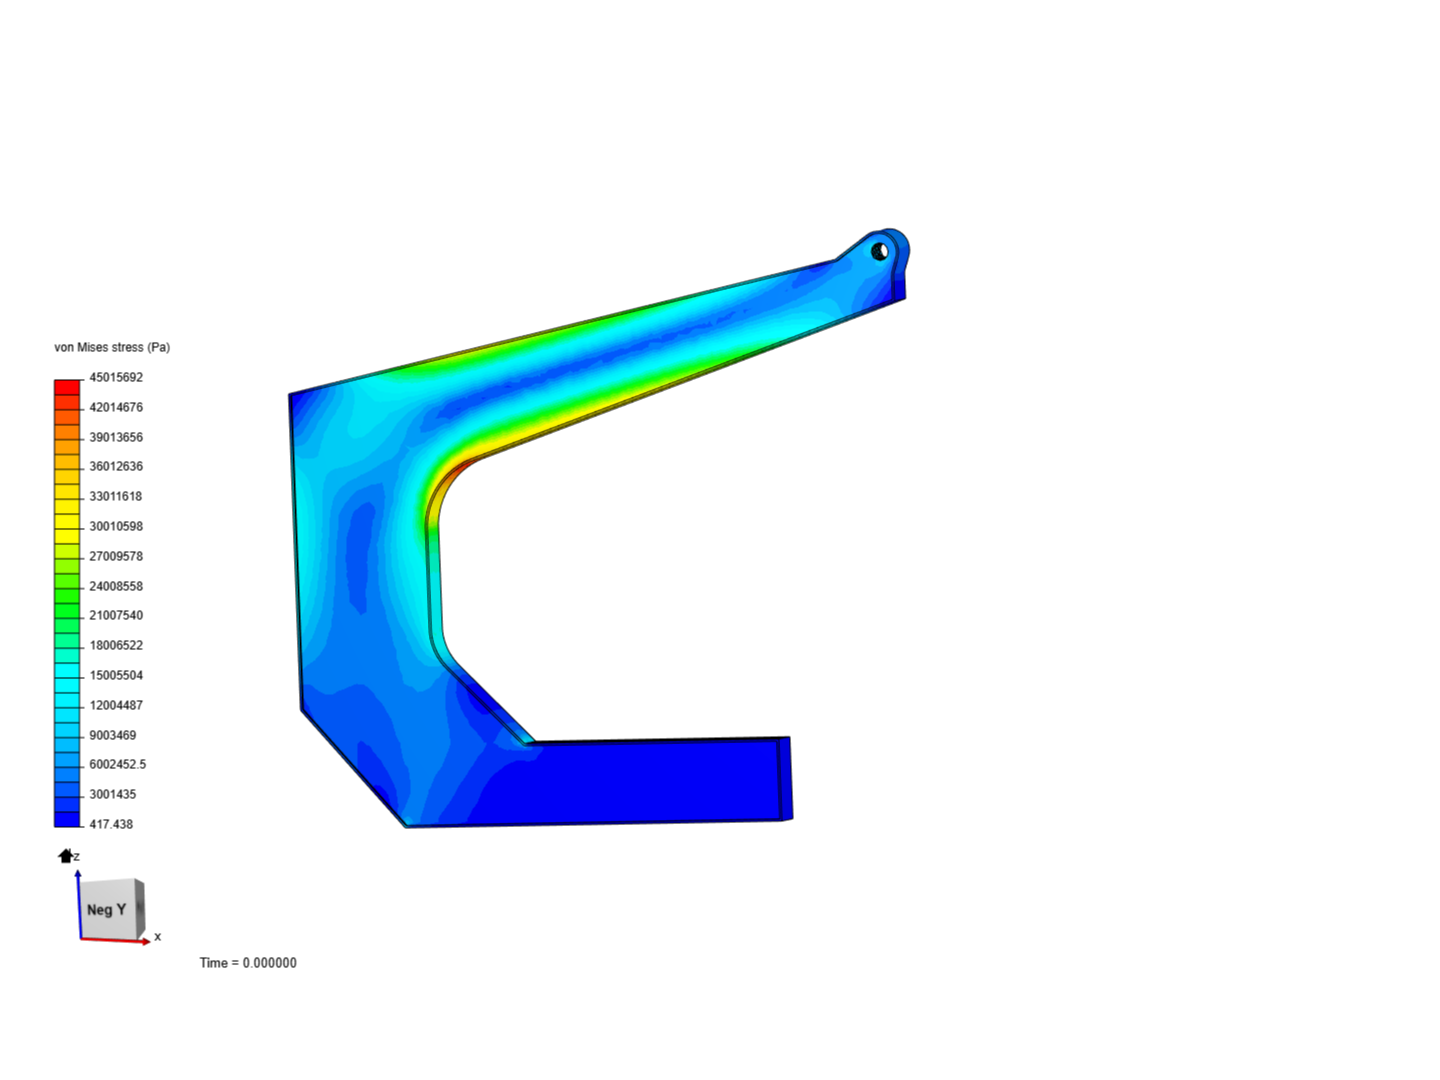Click the Time = 0.000000 display
The image size is (1440, 1080).
[248, 962]
